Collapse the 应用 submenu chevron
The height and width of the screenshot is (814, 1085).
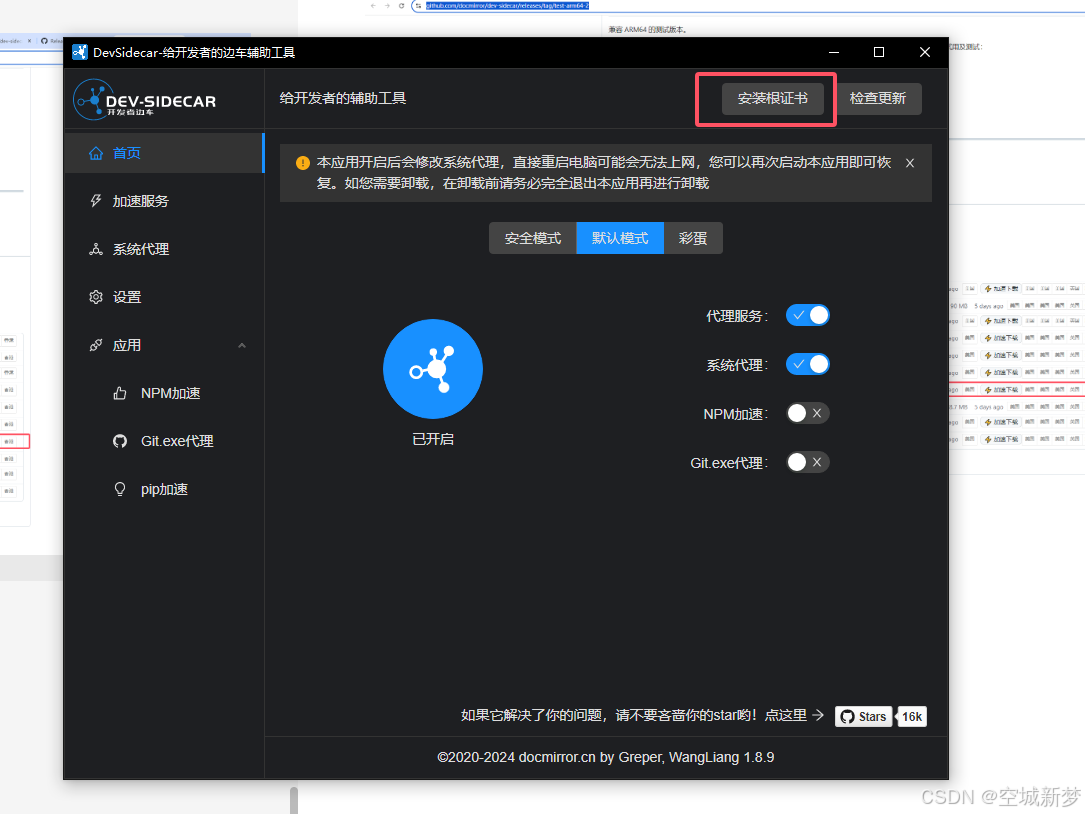[241, 345]
